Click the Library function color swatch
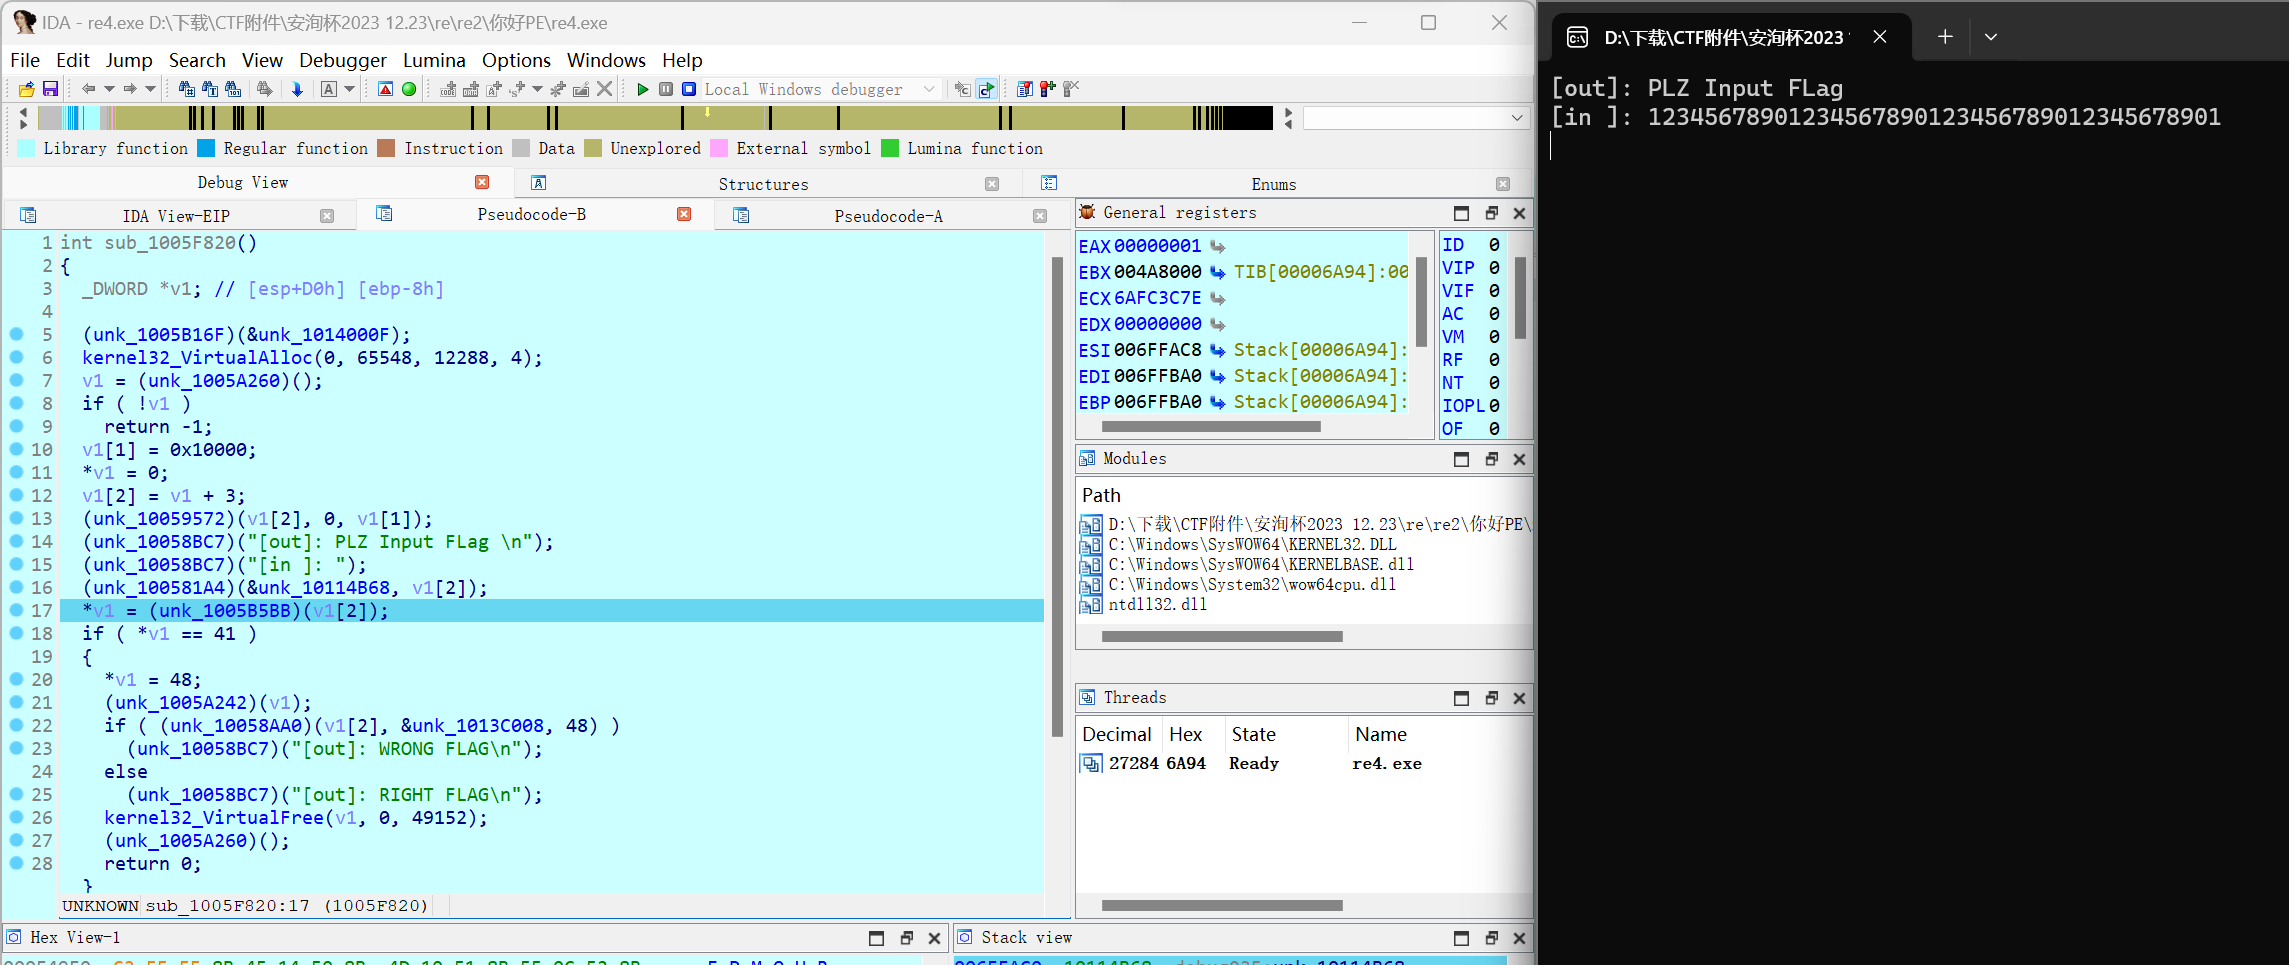This screenshot has width=2289, height=965. click(x=26, y=148)
